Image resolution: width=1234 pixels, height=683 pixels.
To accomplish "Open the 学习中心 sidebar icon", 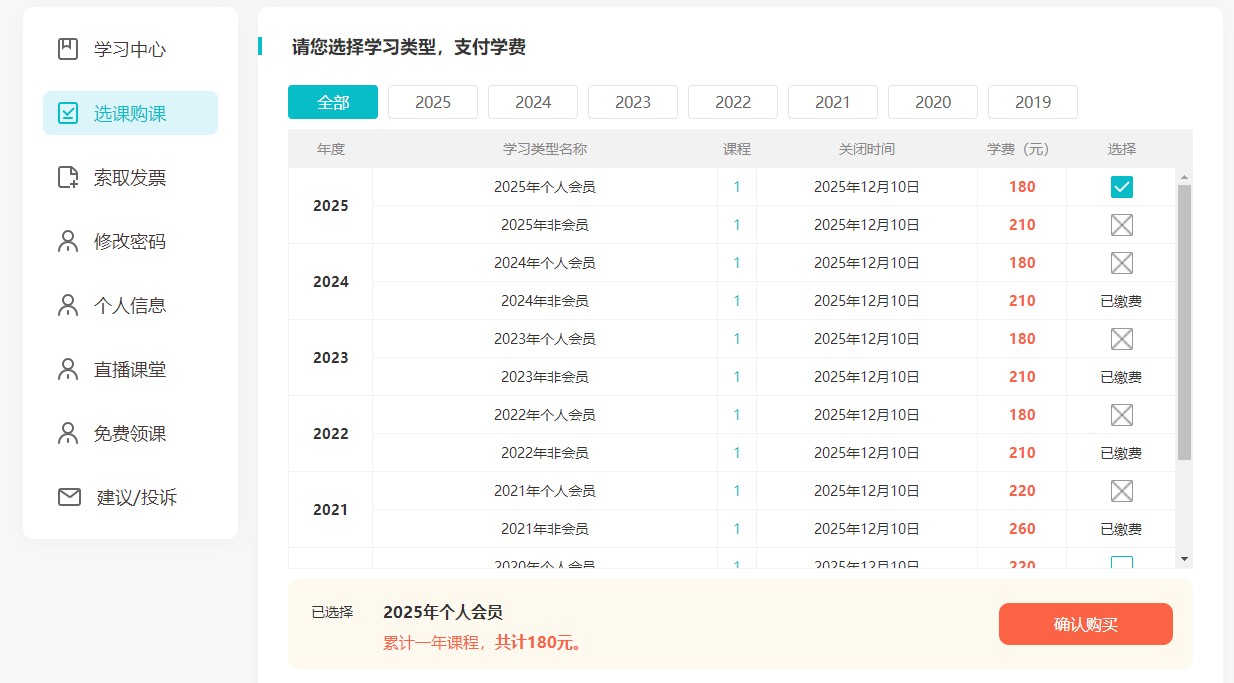I will [x=66, y=47].
